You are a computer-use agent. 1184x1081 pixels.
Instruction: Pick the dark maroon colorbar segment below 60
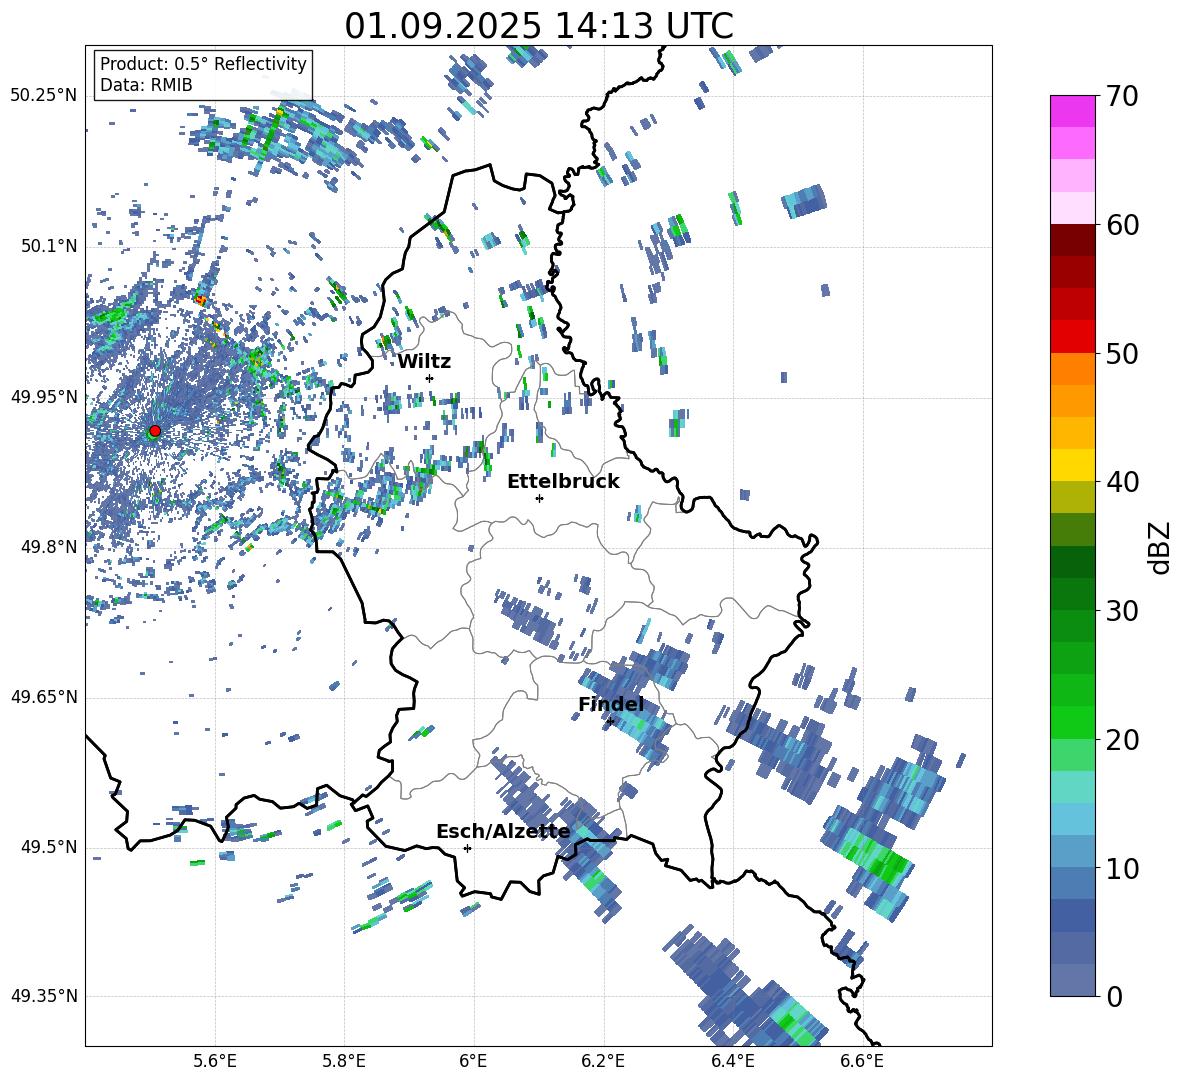click(x=1072, y=240)
